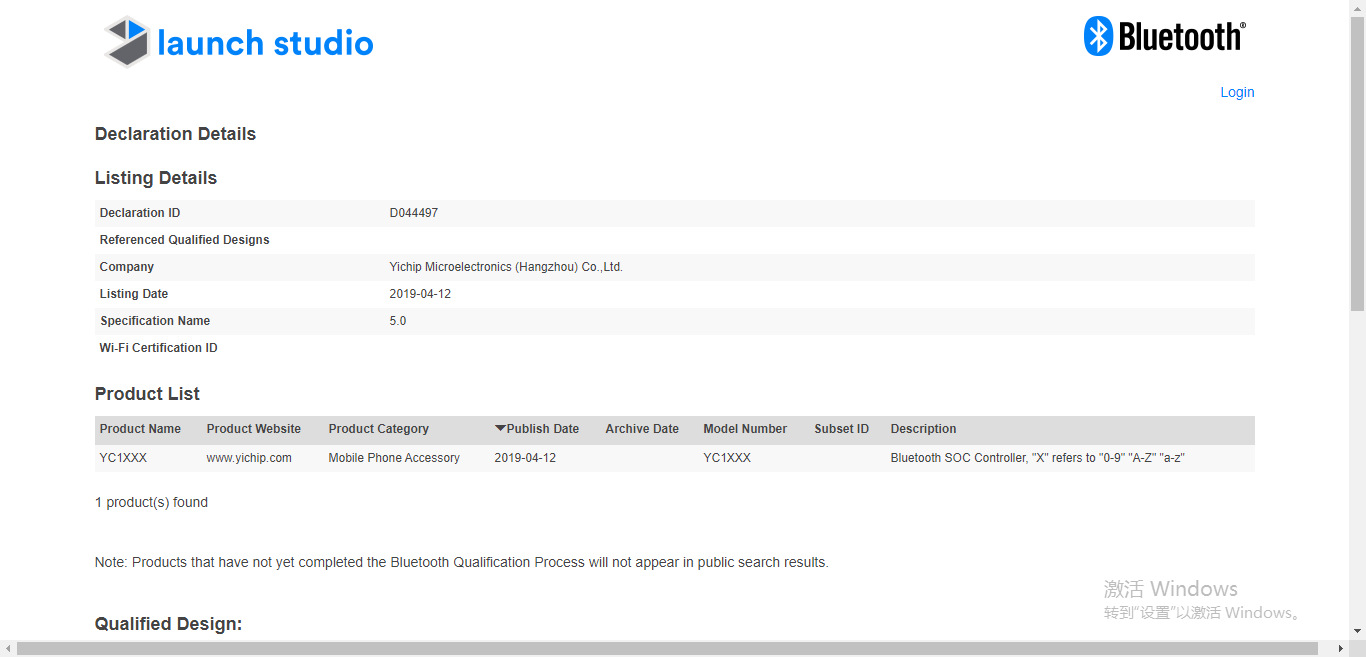Screen dimensions: 1366x657
Task: Select the YC1XXX product name cell
Action: (123, 458)
